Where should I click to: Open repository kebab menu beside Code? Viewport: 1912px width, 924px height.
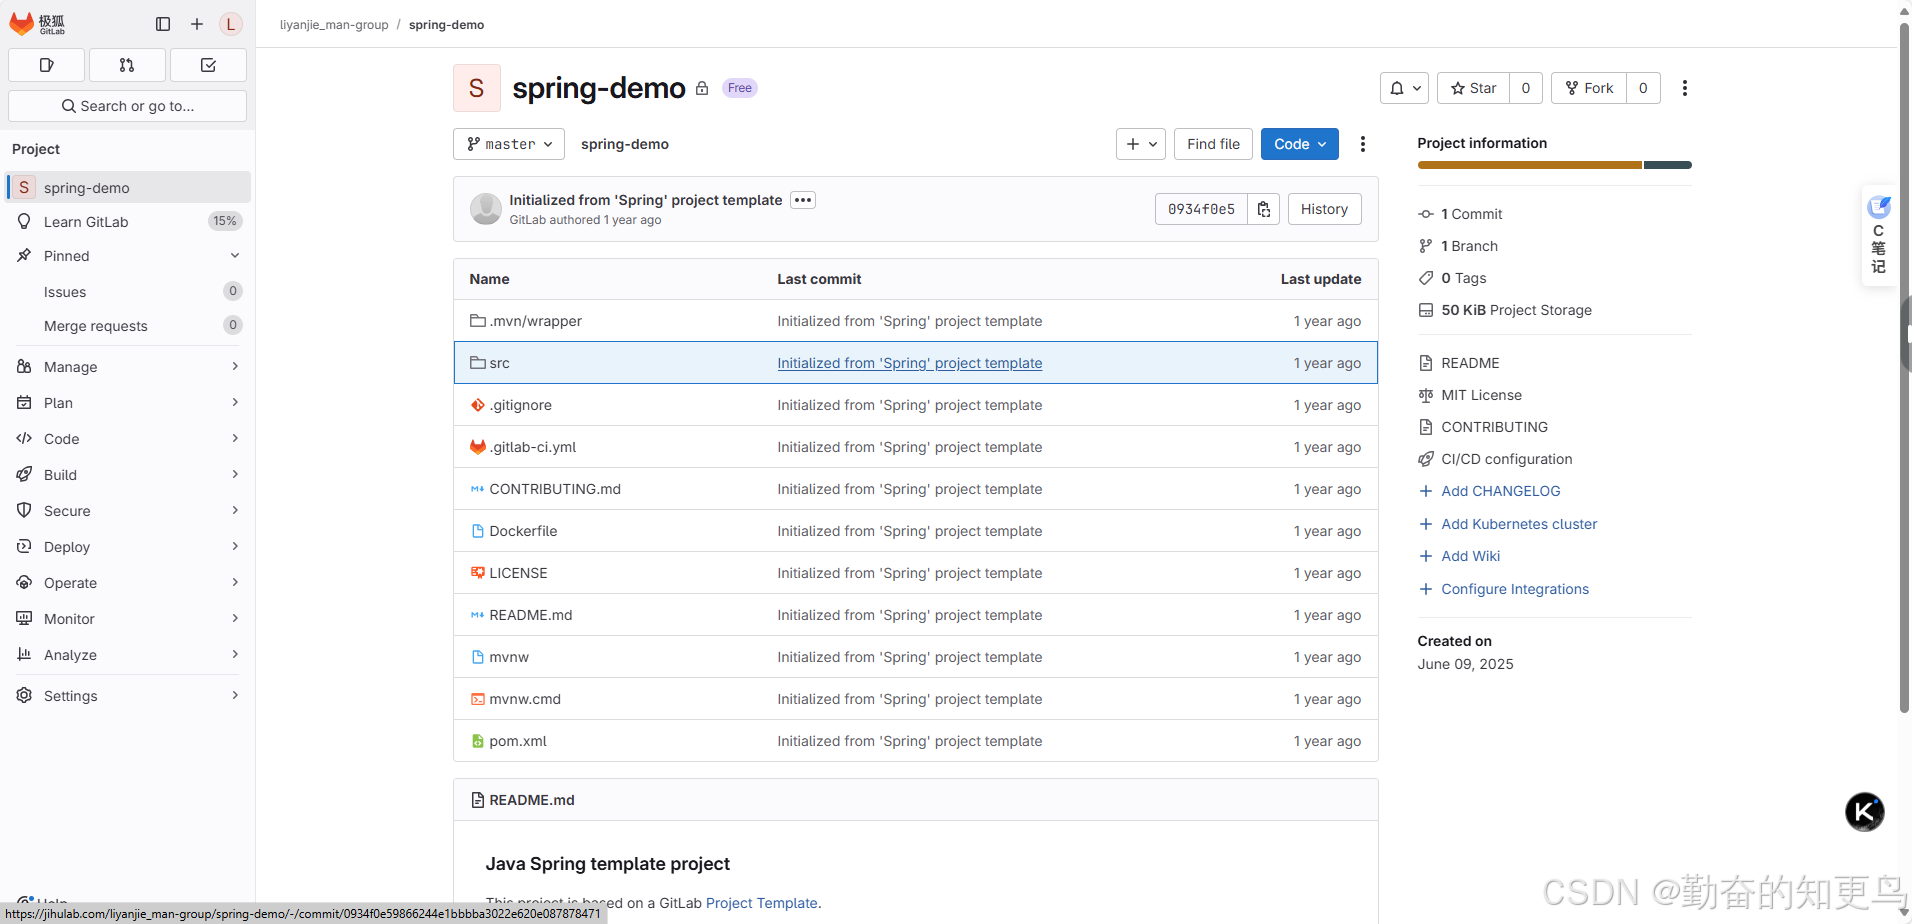1363,144
